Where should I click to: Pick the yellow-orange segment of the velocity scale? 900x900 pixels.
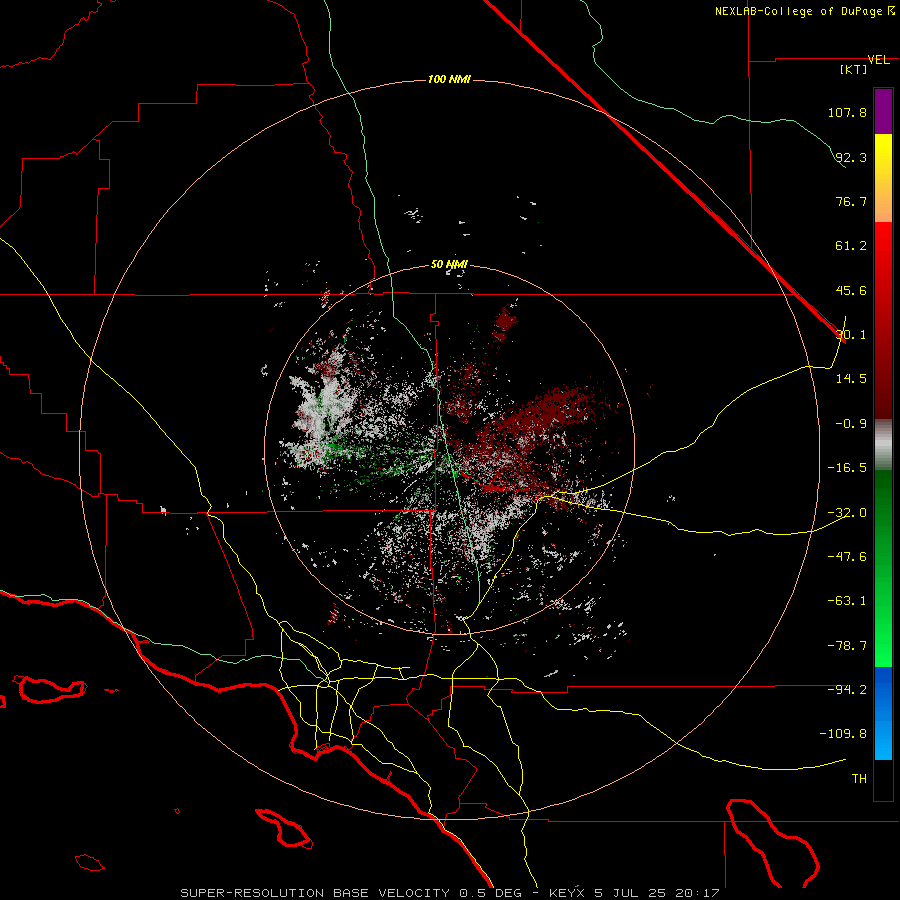point(883,178)
